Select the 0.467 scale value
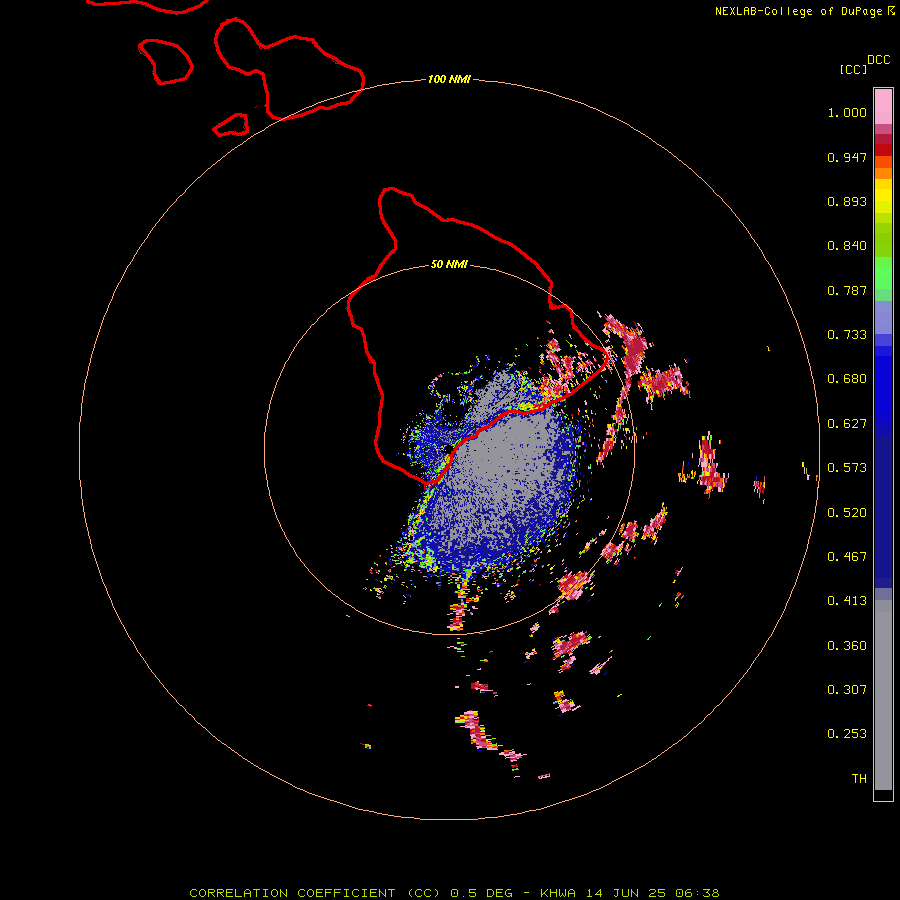900x900 pixels. [x=847, y=557]
